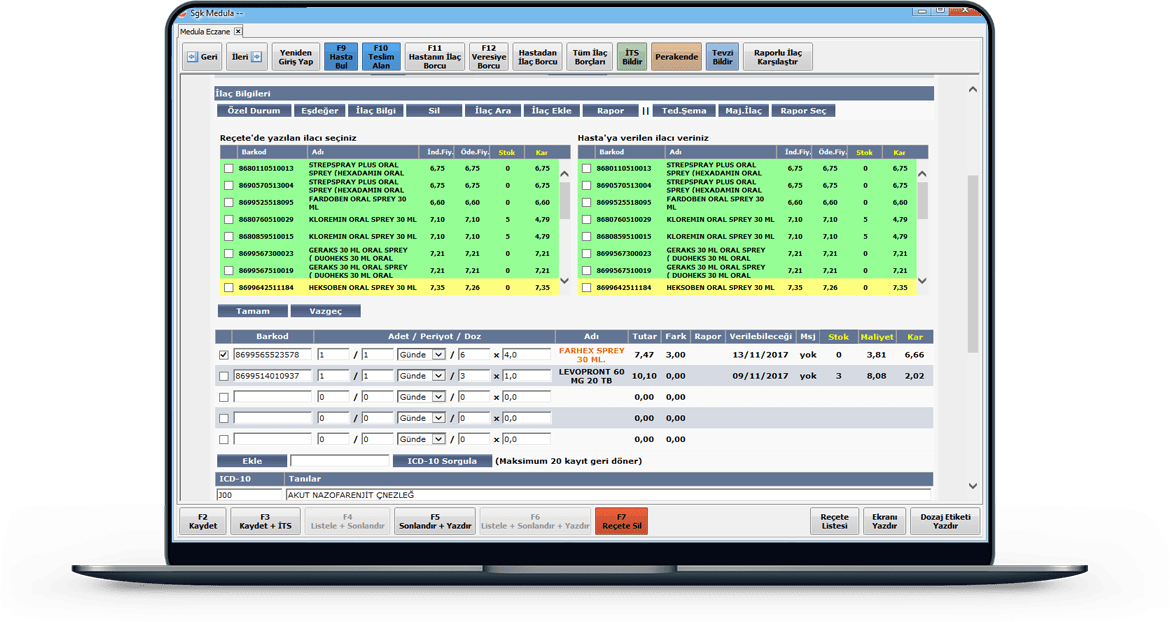Viewport: 1170px width, 622px height.
Task: Check the HEKSOBEN ORAL SPREY box in prescribed list
Action: click(x=228, y=288)
